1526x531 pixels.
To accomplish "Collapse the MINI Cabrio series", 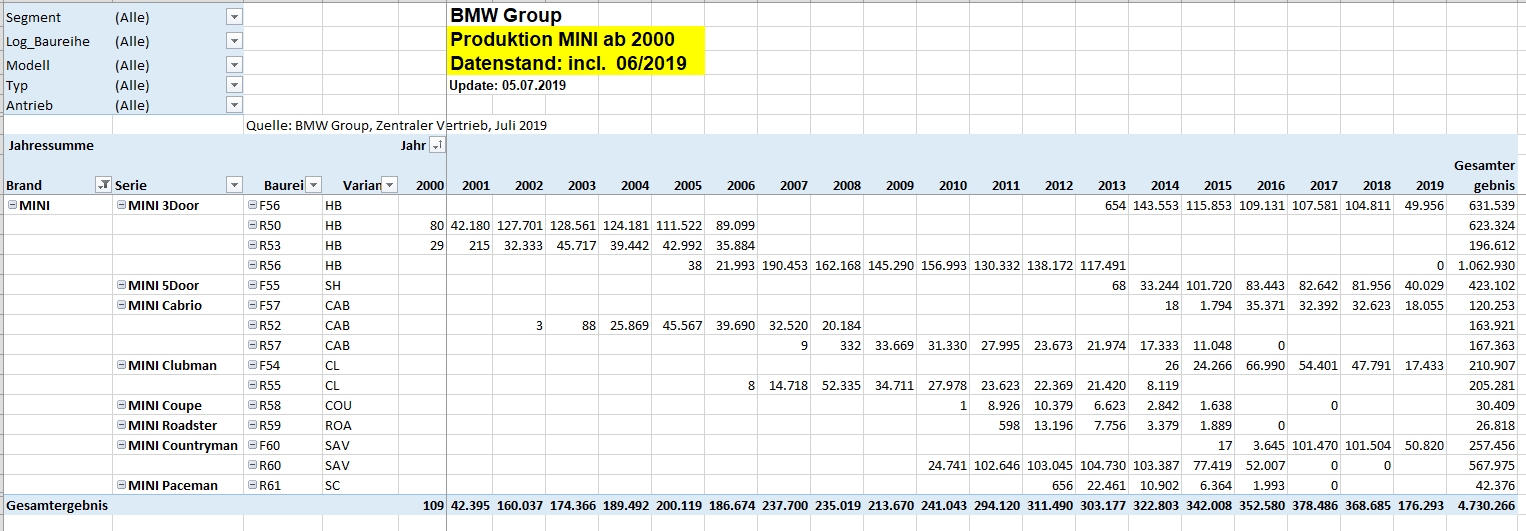I will point(121,305).
